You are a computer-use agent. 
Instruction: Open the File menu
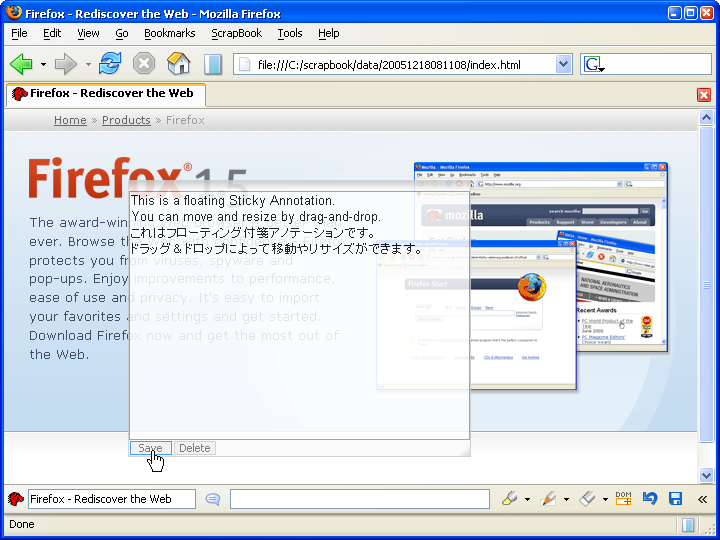(19, 34)
